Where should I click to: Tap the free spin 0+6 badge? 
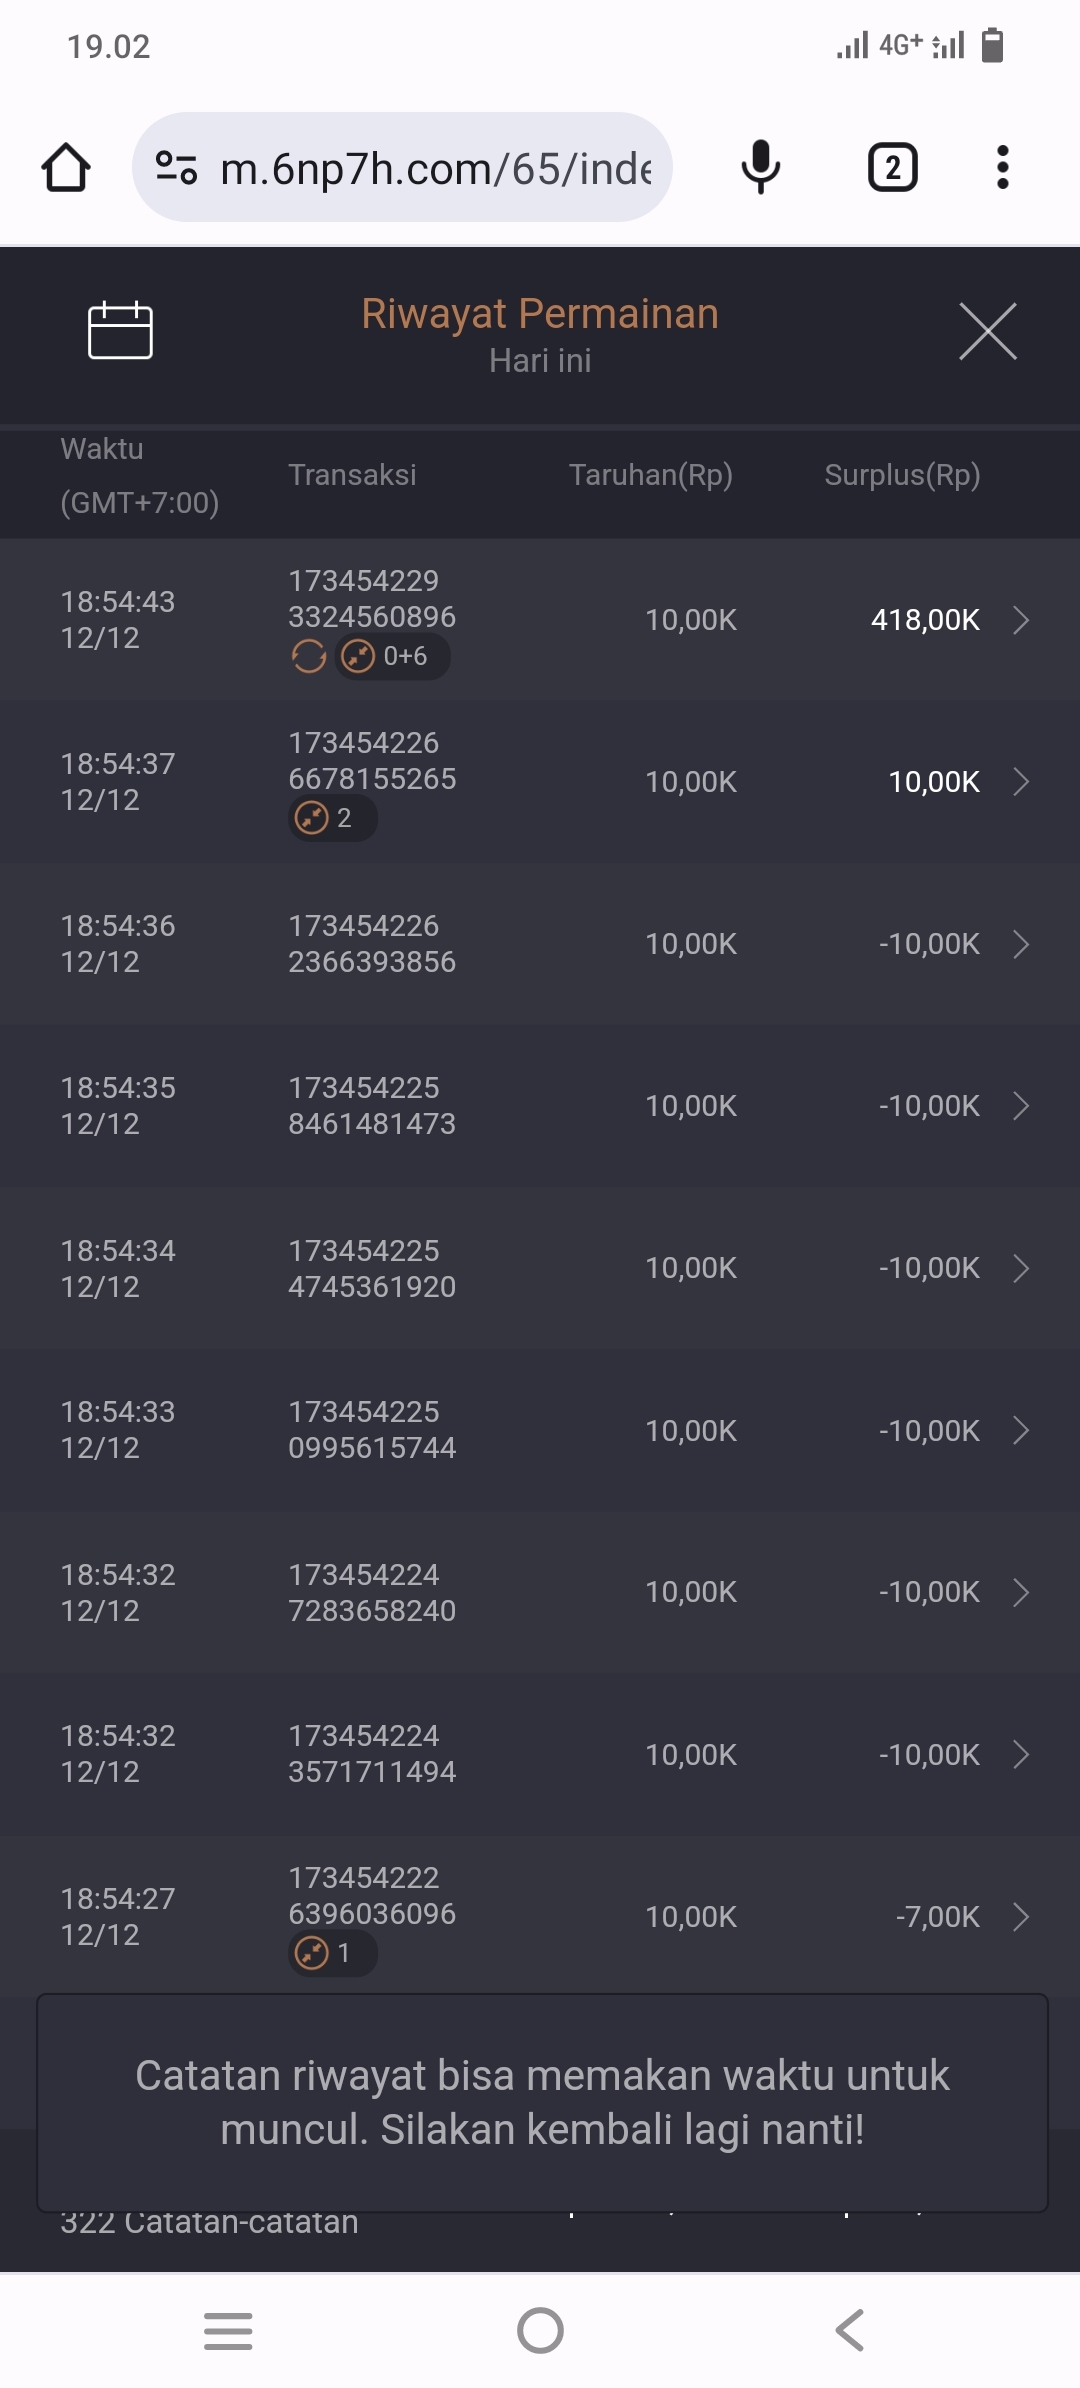tap(392, 657)
